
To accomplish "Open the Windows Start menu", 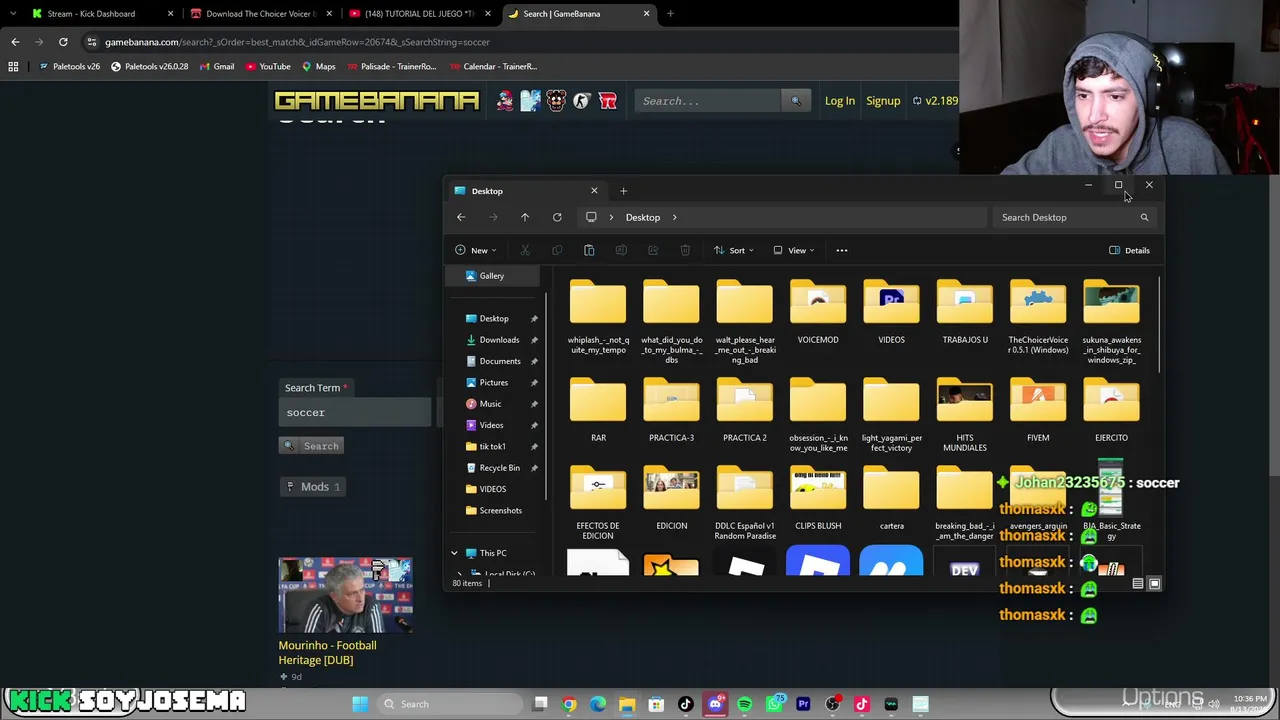I will click(x=360, y=704).
